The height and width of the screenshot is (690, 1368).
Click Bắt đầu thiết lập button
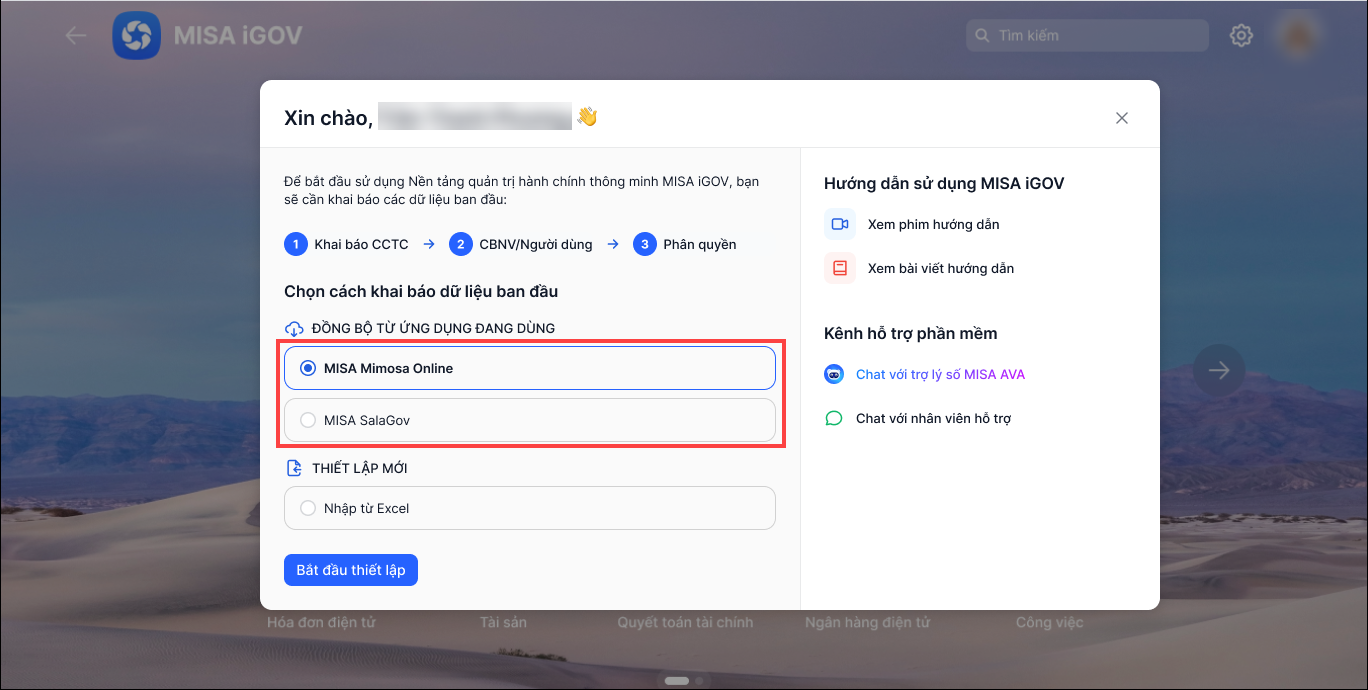coord(351,570)
